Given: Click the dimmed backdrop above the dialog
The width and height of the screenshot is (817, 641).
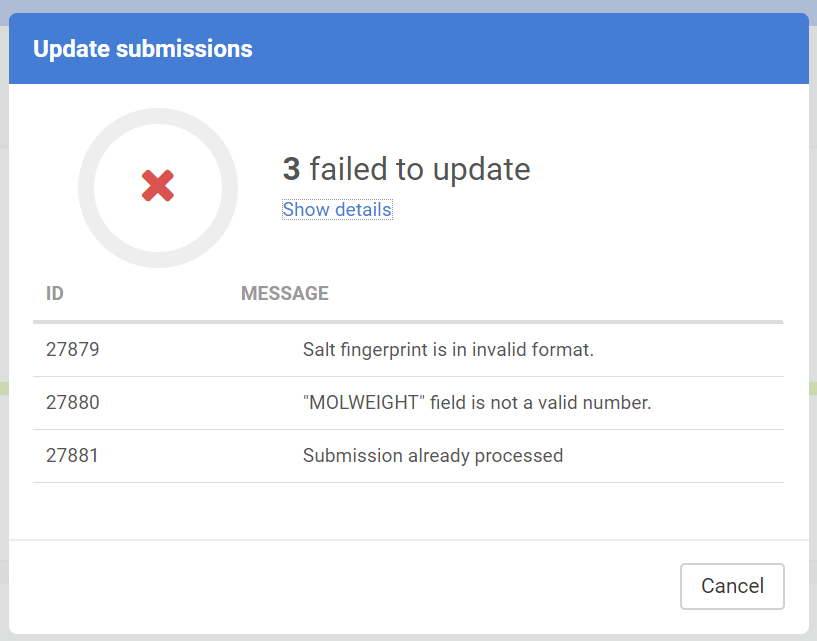Looking at the screenshot, I should click(400, 5).
